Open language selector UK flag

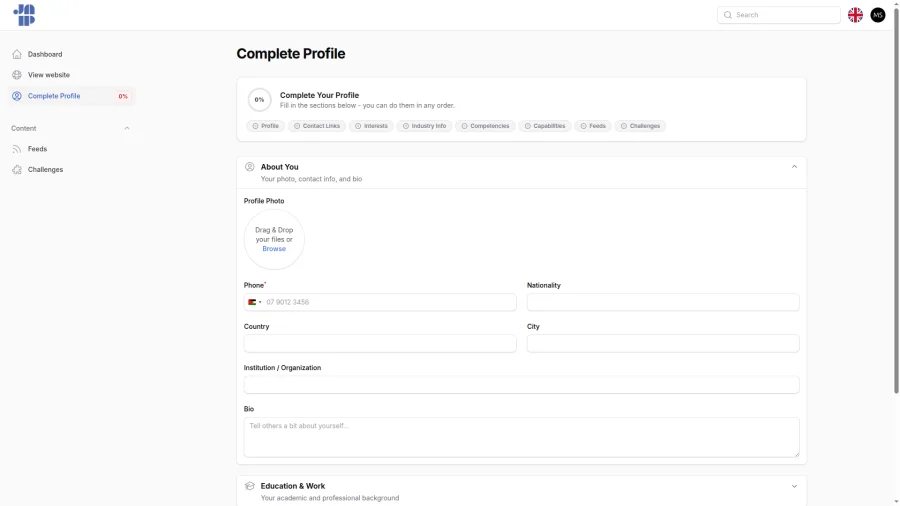pyautogui.click(x=855, y=15)
